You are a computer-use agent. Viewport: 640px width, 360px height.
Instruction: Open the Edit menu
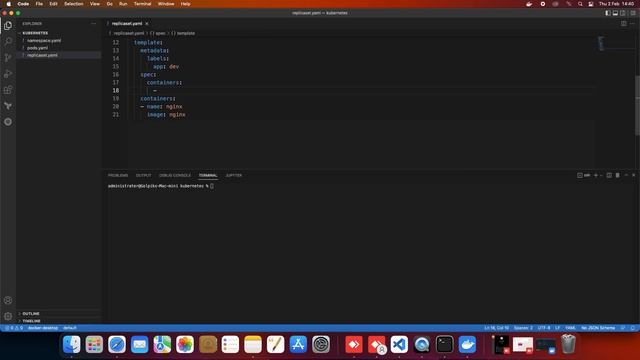53,4
